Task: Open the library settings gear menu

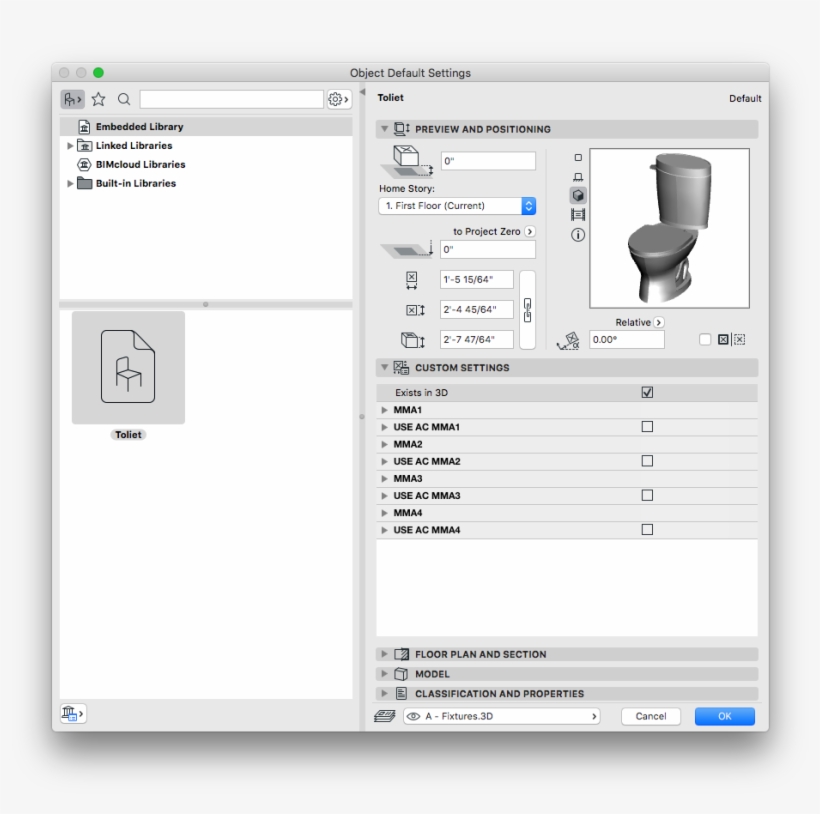Action: pyautogui.click(x=339, y=99)
